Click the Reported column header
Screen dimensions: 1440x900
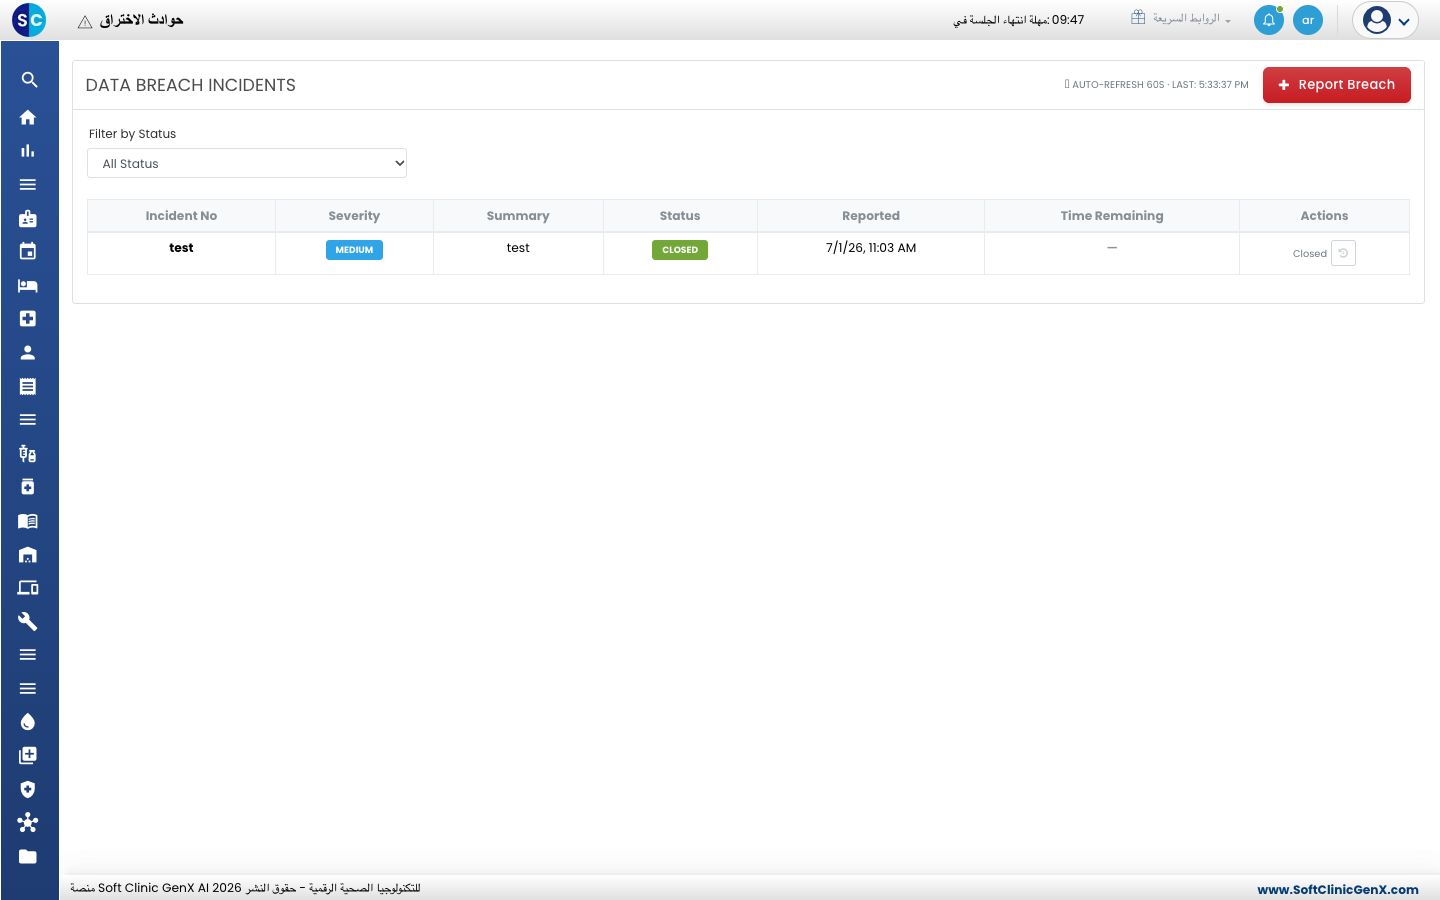coord(871,216)
